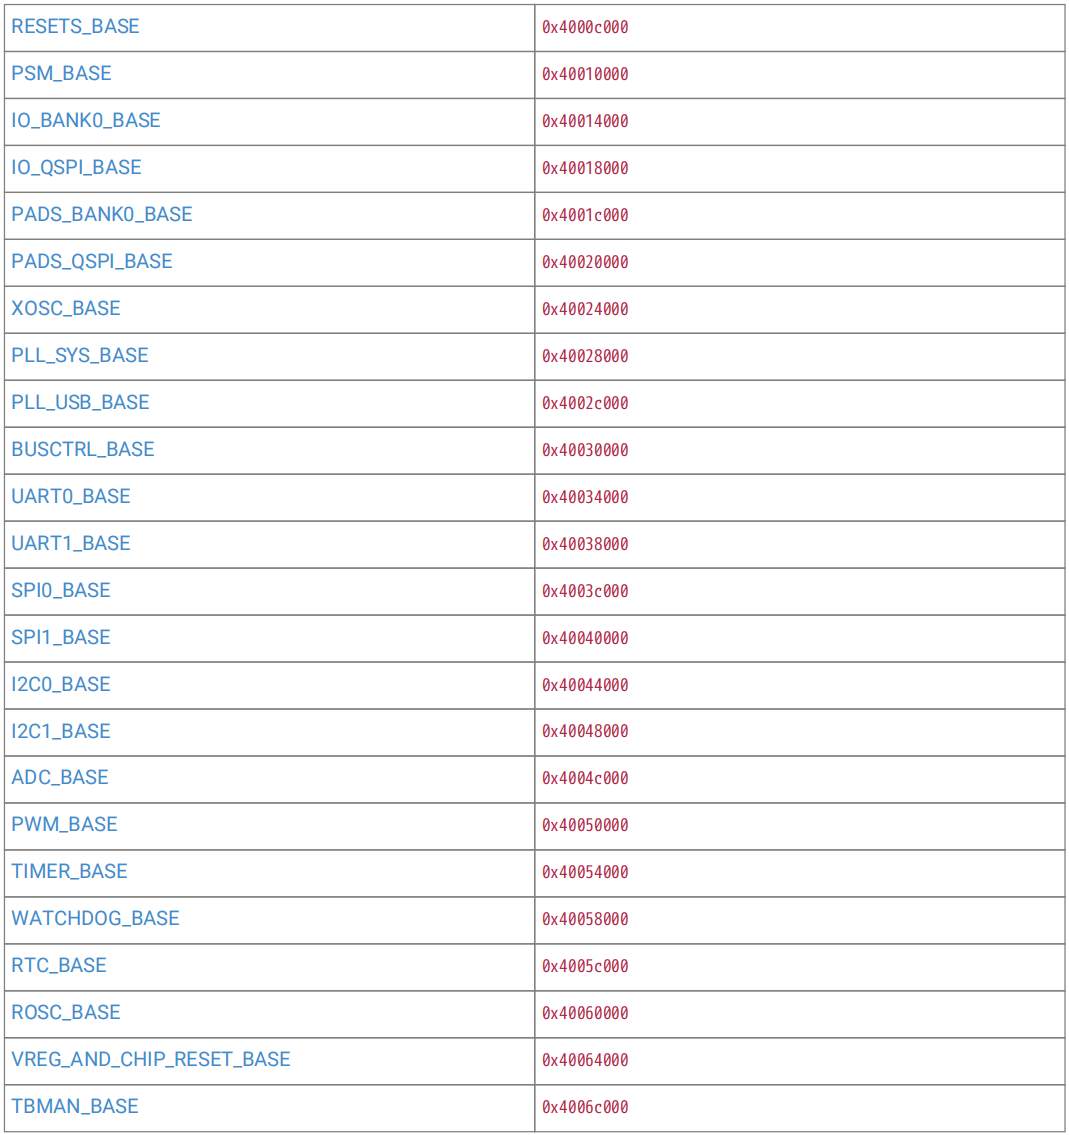Image resolution: width=1069 pixels, height=1135 pixels.
Task: Click the PSM_BASE link
Action: click(x=62, y=74)
